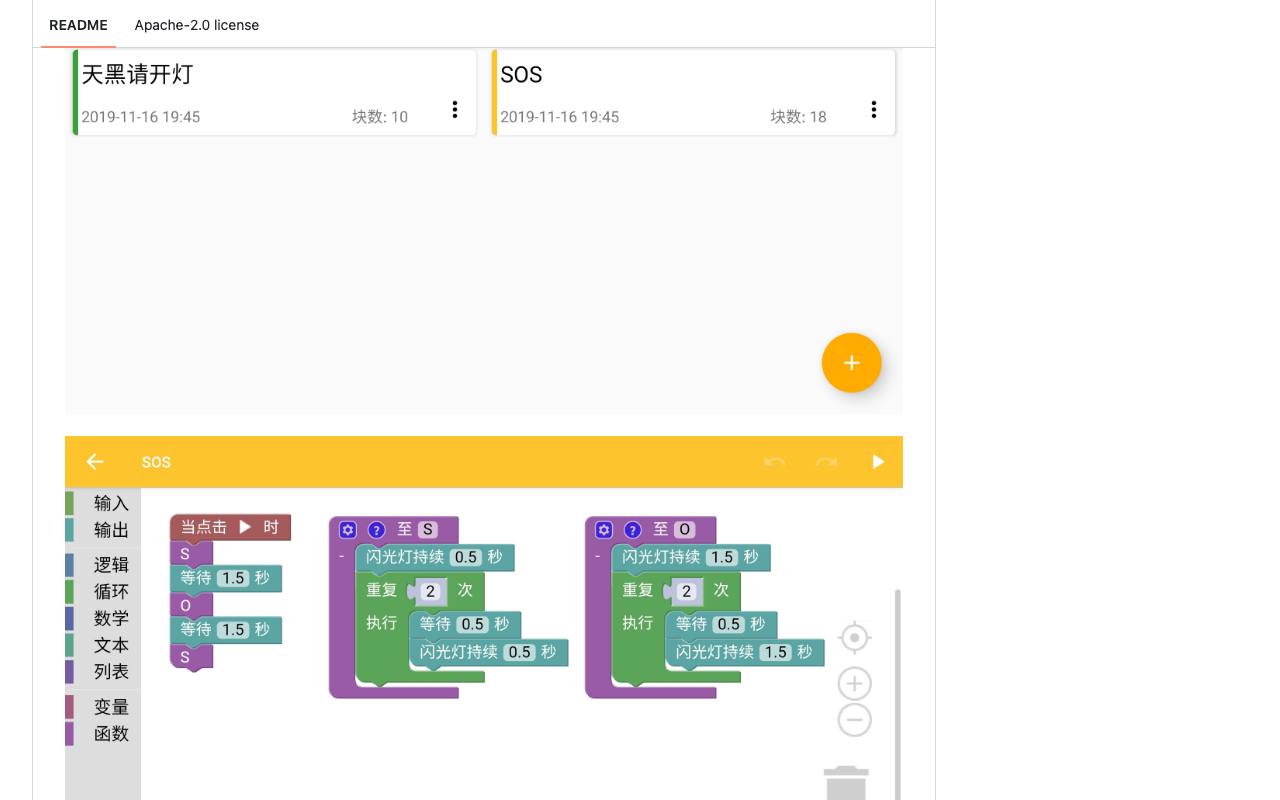
Task: Edit 1.5 flash value inside function O loop
Action: pos(775,652)
